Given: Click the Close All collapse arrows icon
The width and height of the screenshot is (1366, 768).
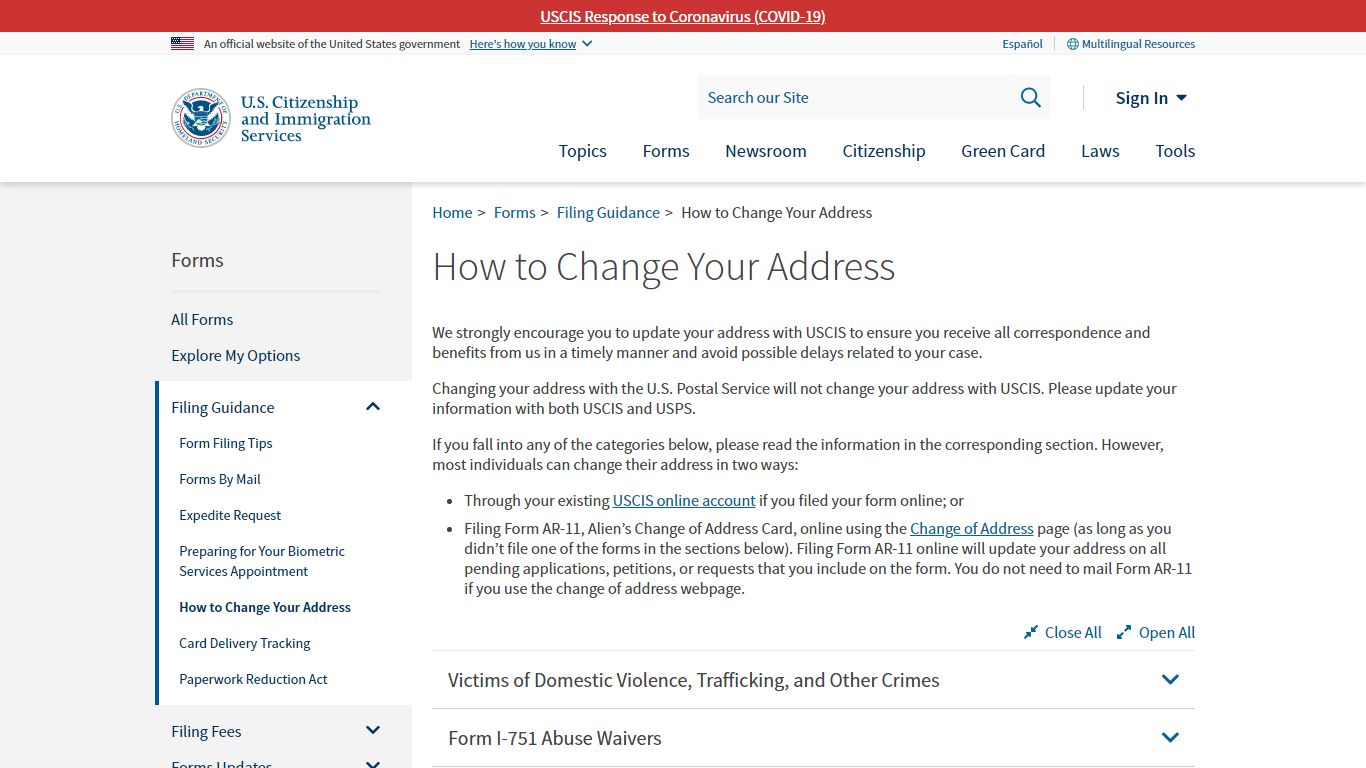Looking at the screenshot, I should click(1031, 633).
